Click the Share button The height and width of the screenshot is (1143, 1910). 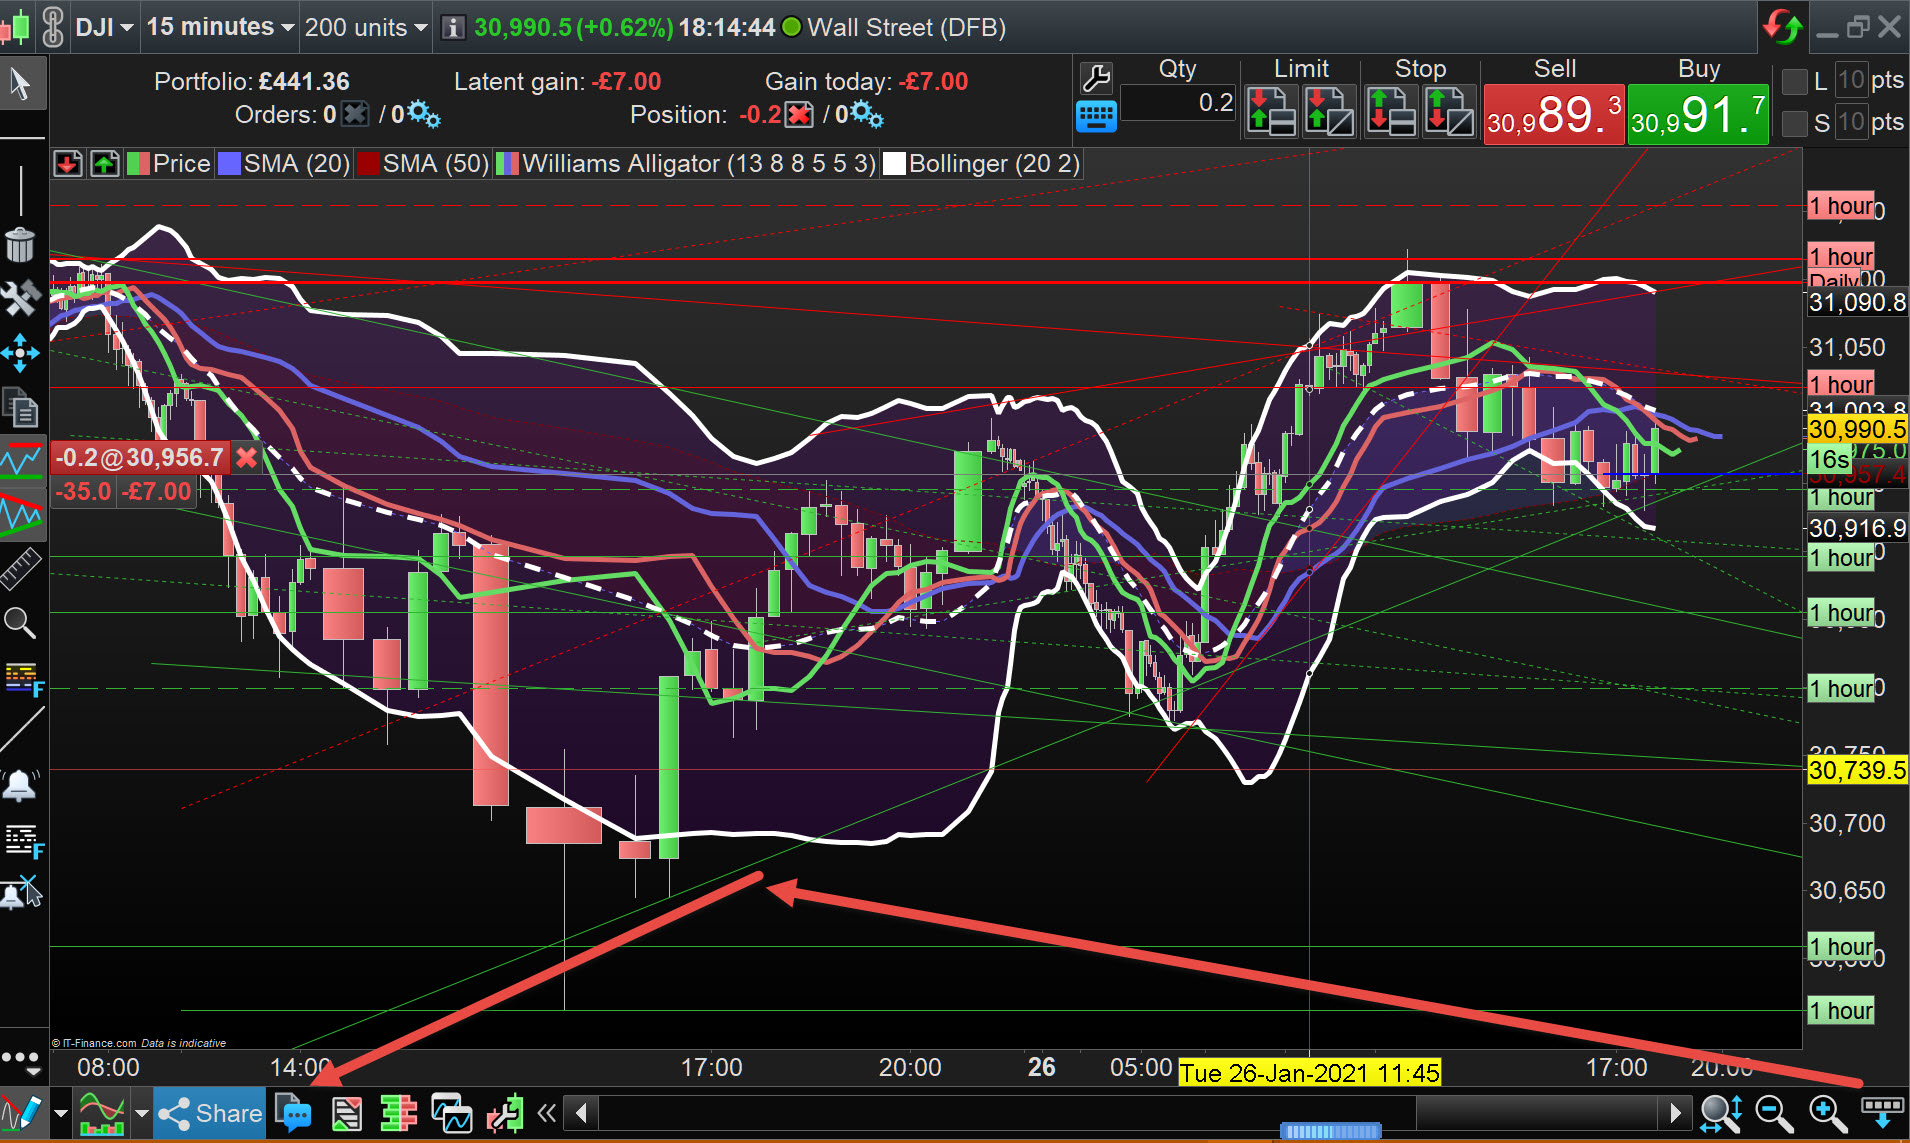209,1113
